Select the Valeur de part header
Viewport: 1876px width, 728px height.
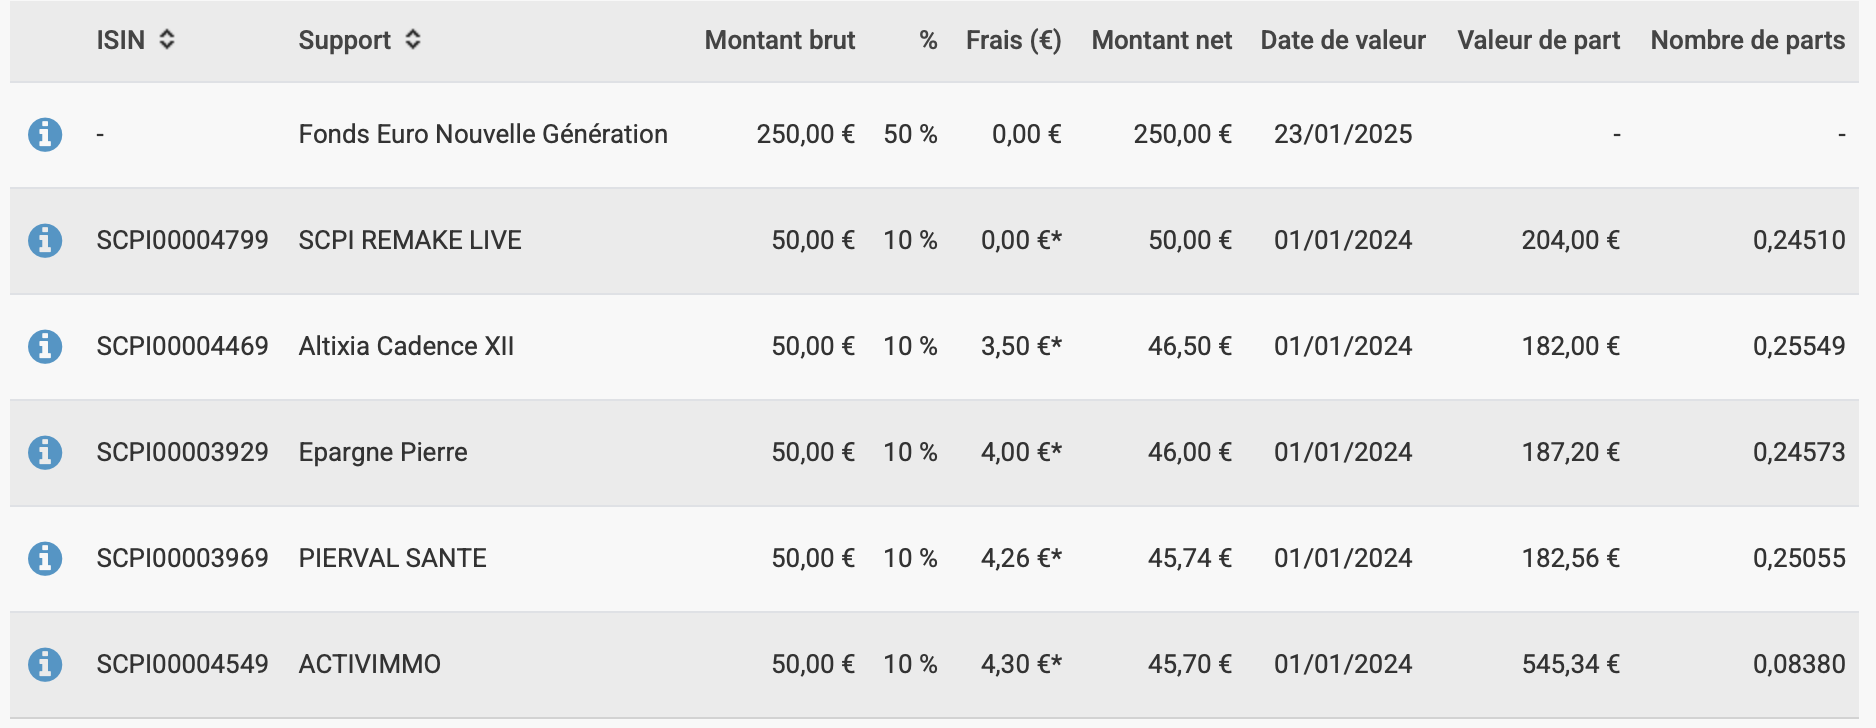(x=1538, y=40)
